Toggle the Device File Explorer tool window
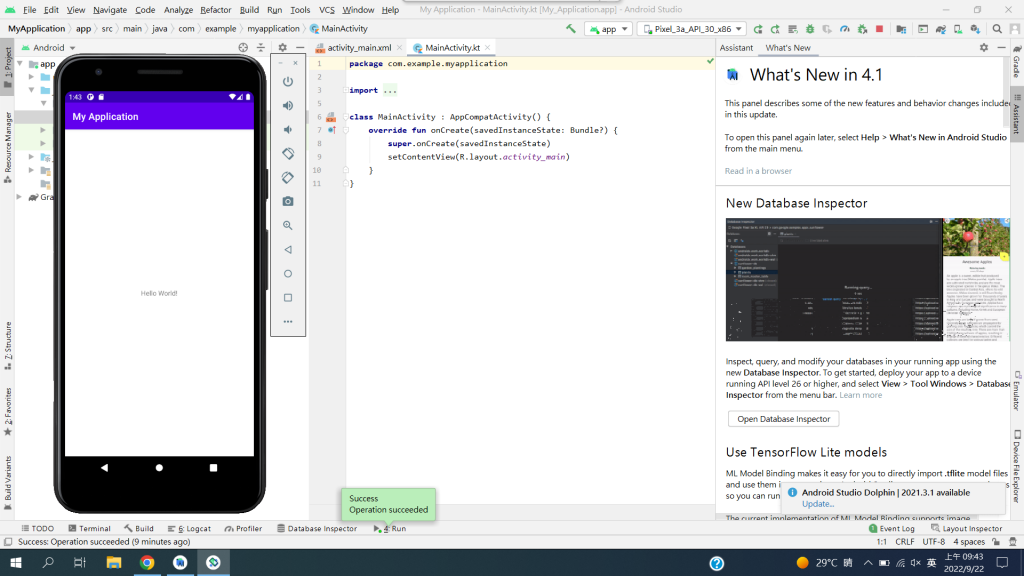The width and height of the screenshot is (1024, 576). pyautogui.click(x=1017, y=466)
